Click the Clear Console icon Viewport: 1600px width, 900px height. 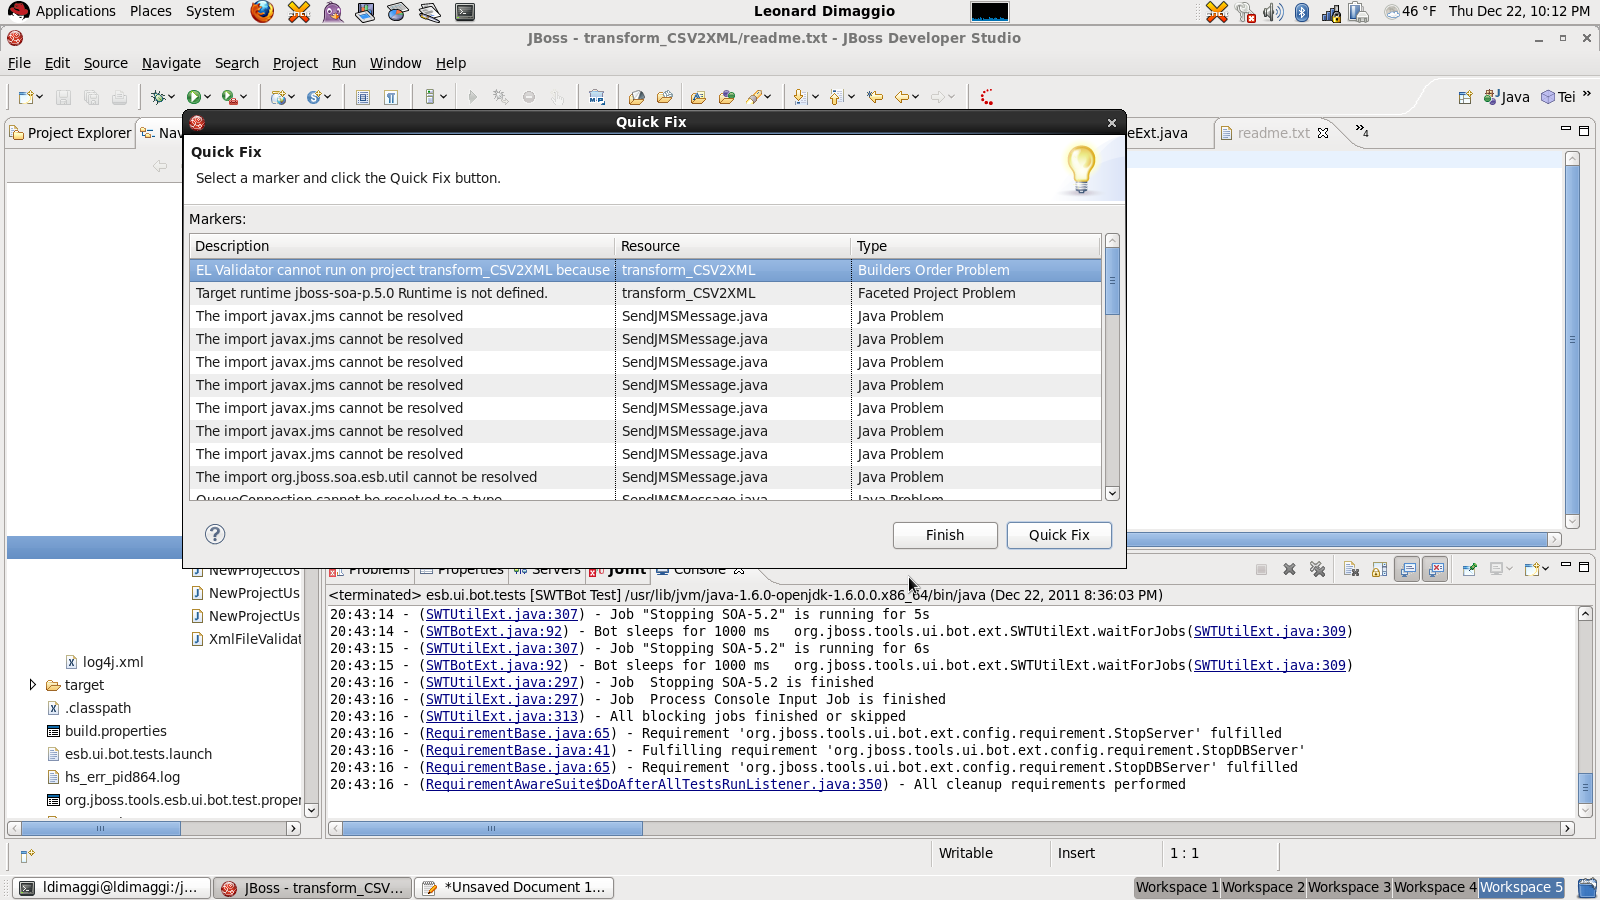click(x=1351, y=569)
